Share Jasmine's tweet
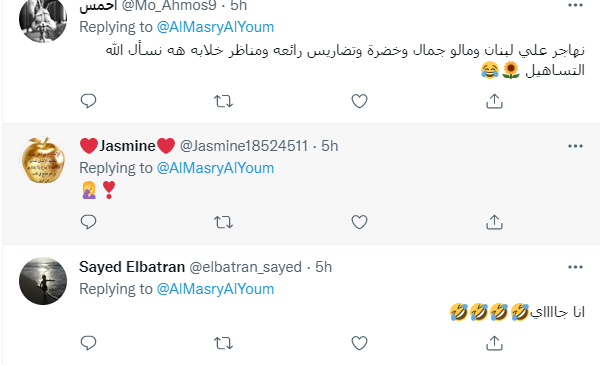 tap(494, 222)
